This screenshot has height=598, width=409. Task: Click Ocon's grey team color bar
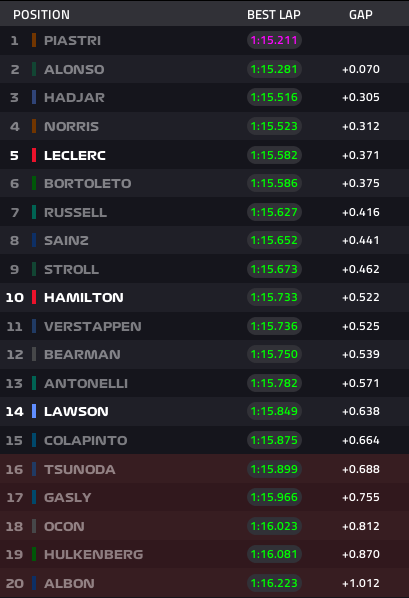34,526
